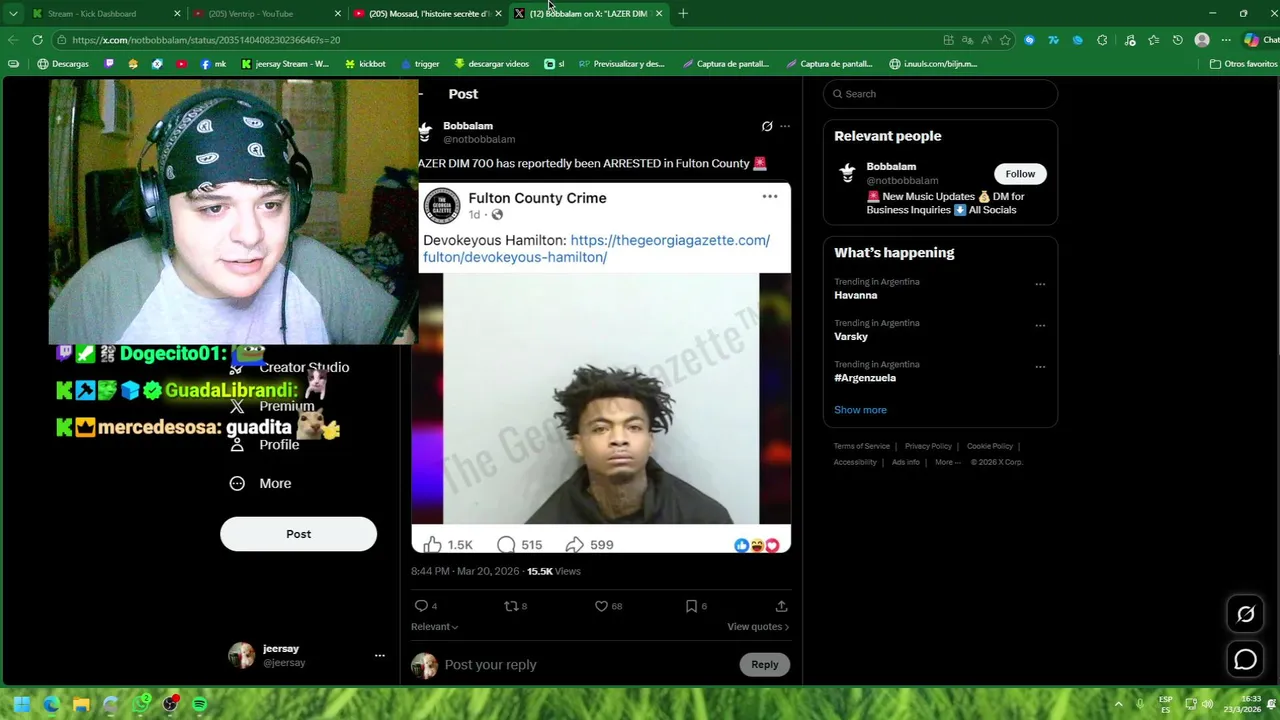Image resolution: width=1280 pixels, height=720 pixels.
Task: Open the browser tab list dropdown arrow
Action: [x=13, y=14]
